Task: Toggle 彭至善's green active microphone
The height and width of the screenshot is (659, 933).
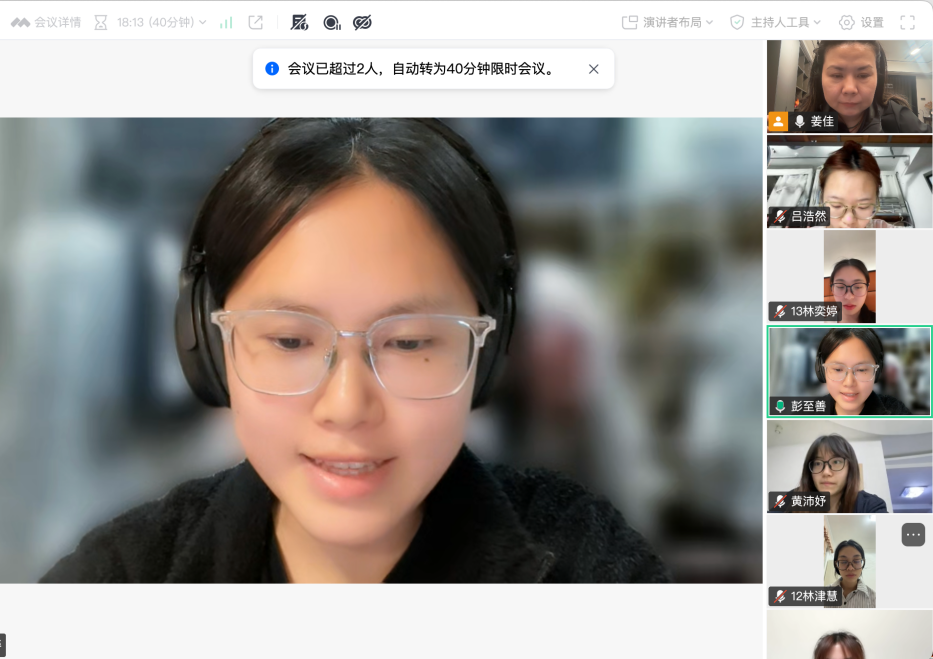Action: point(780,406)
